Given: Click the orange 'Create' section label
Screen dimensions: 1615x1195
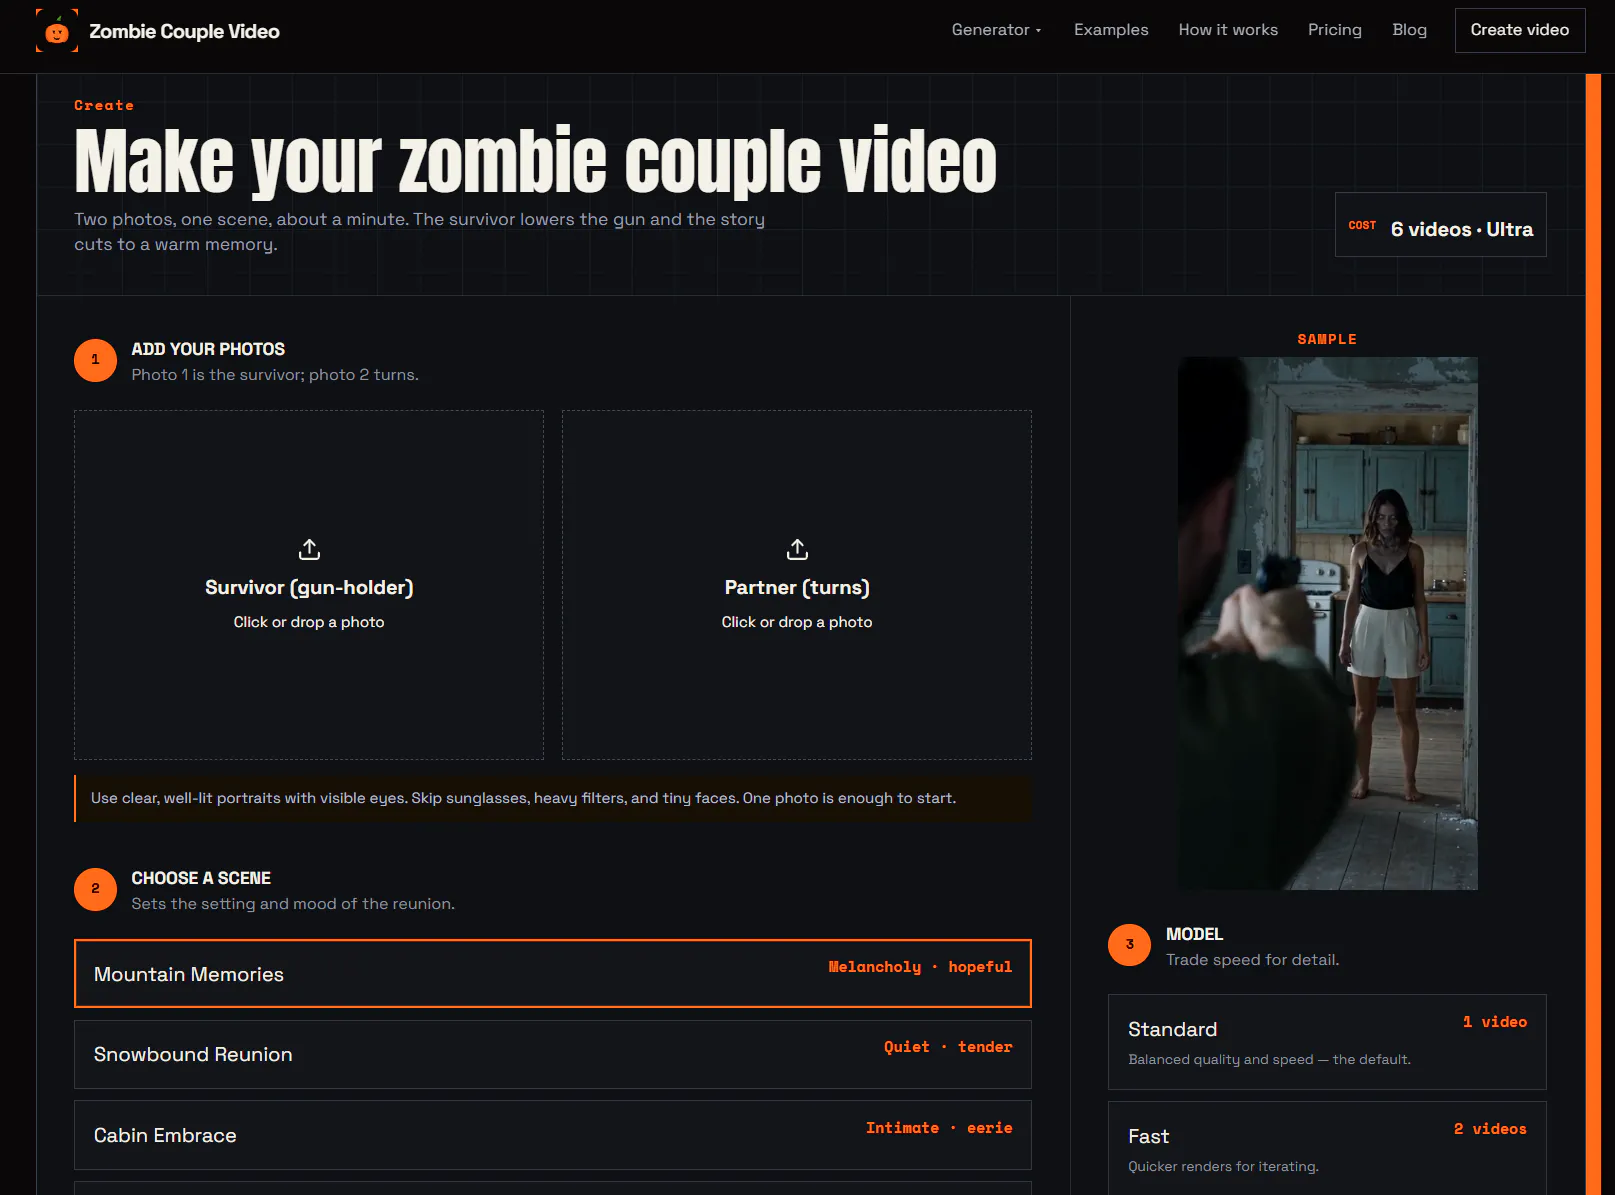Looking at the screenshot, I should point(104,105).
